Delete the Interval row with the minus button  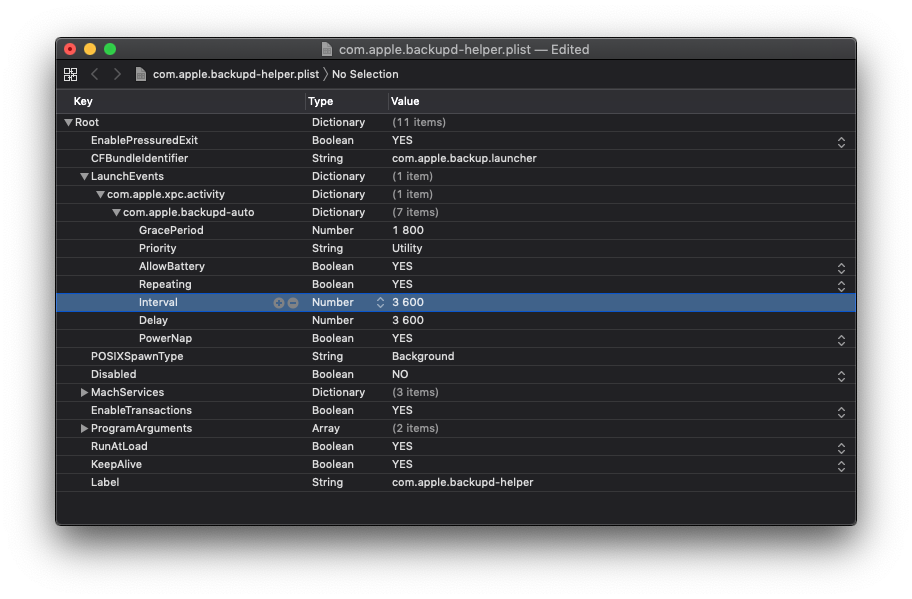293,302
